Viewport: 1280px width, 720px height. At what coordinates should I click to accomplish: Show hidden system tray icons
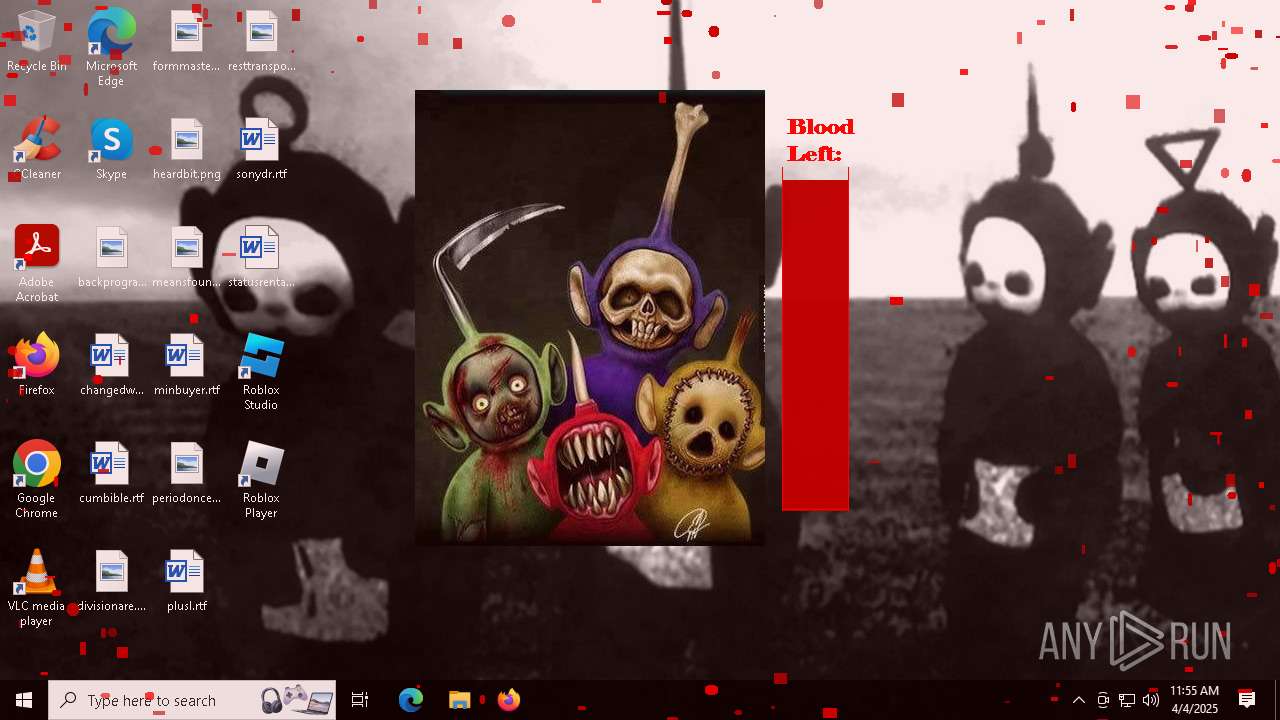pyautogui.click(x=1079, y=700)
